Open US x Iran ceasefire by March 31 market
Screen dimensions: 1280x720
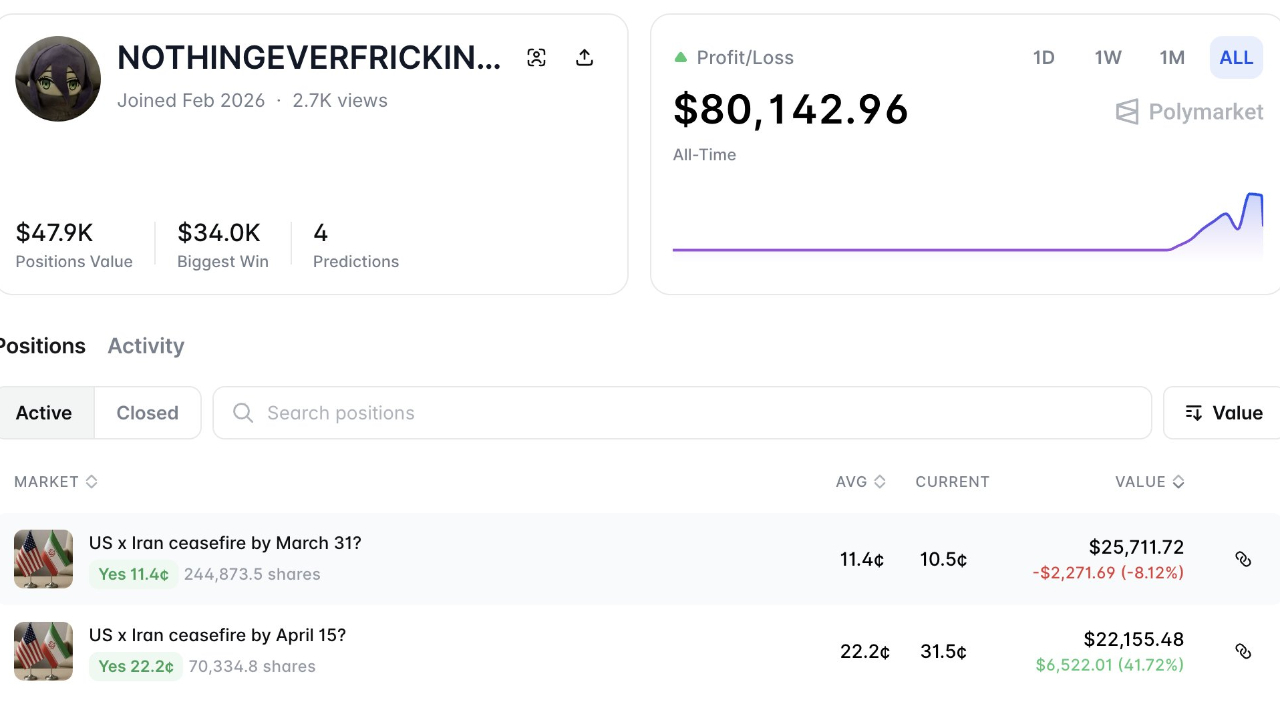(225, 543)
